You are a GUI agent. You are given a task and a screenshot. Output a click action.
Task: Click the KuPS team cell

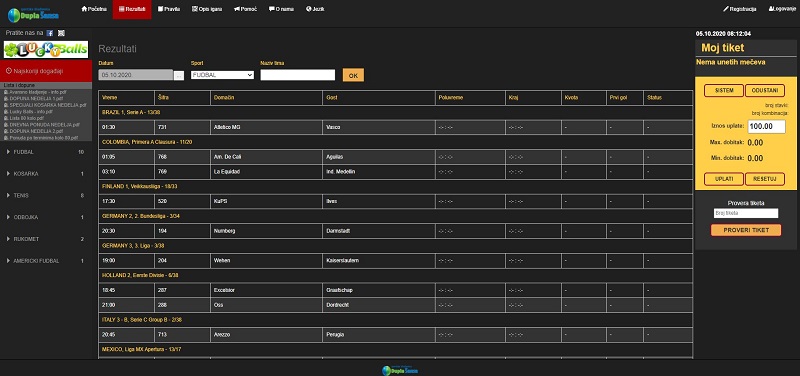coord(266,202)
